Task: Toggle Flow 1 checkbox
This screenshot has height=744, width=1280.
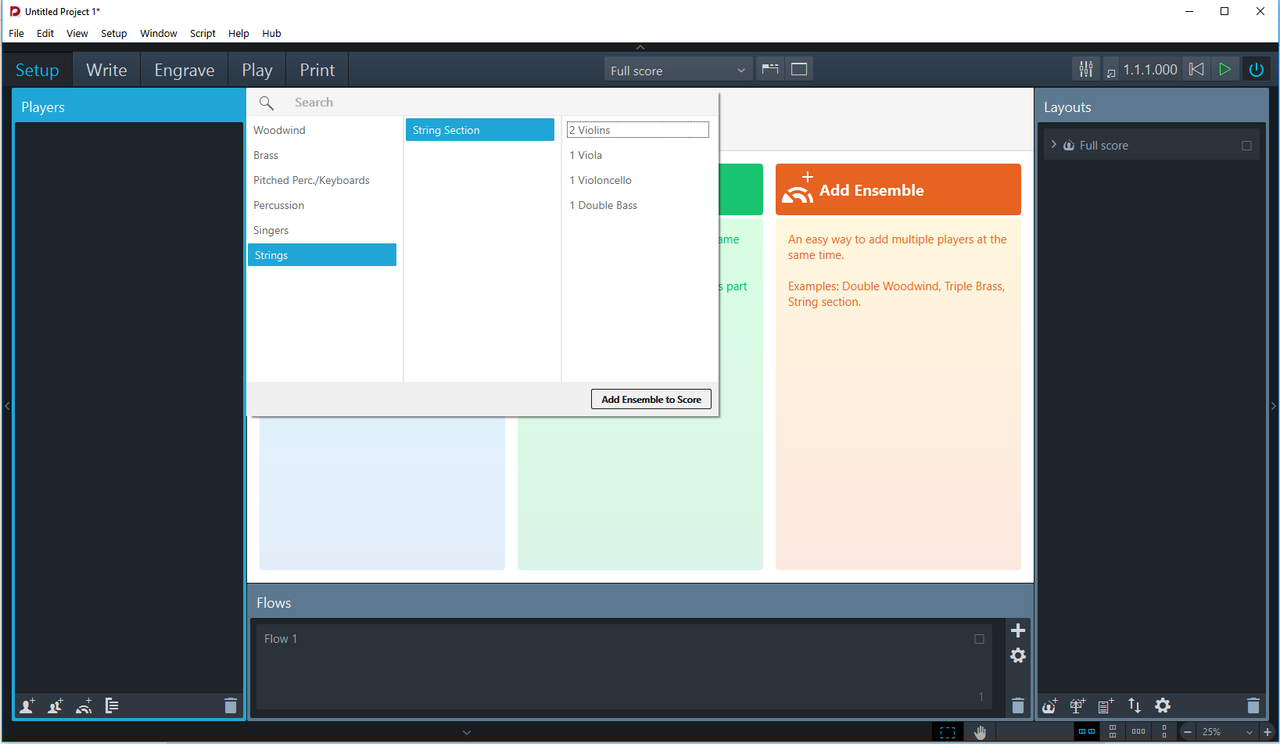Action: coord(979,639)
